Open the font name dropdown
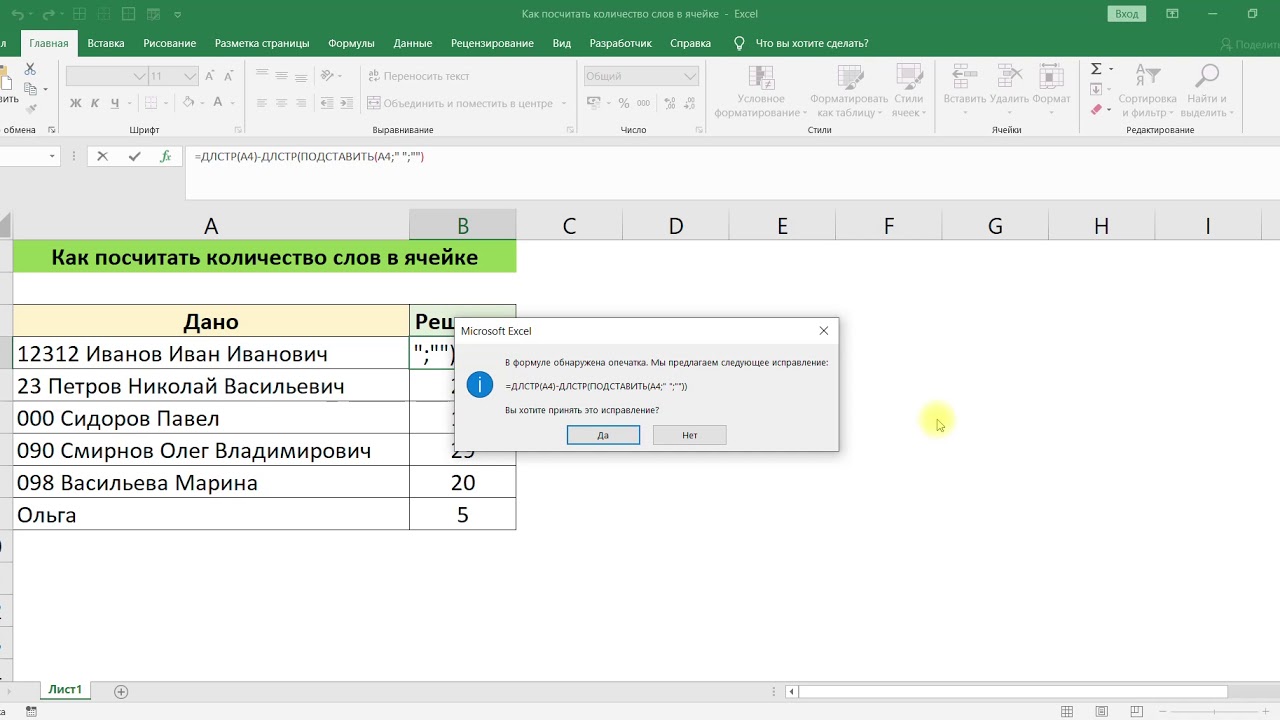The image size is (1280, 720). (x=139, y=76)
